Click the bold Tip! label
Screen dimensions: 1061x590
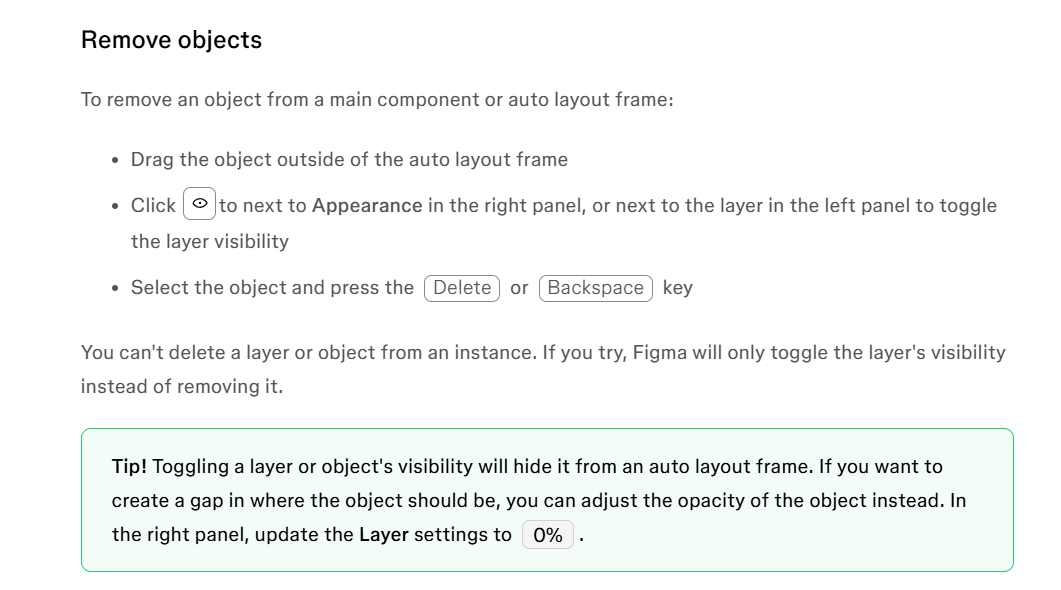(x=129, y=467)
